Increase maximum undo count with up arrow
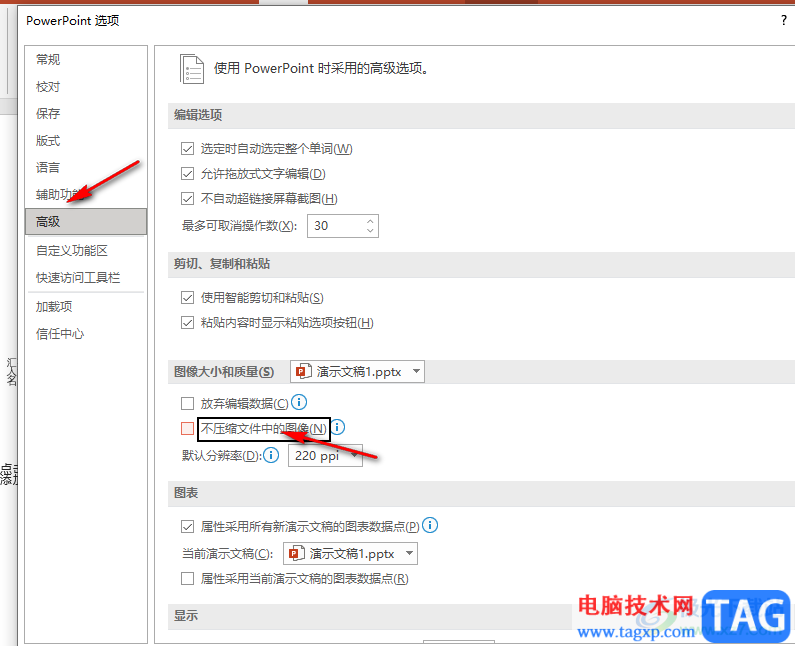Image resolution: width=795 pixels, height=646 pixels. (x=370, y=221)
